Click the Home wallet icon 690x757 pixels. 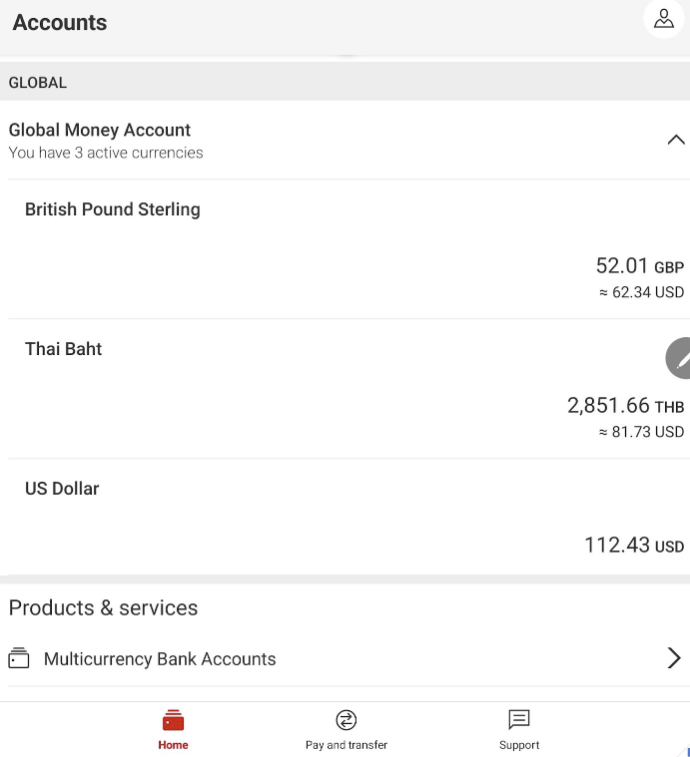click(173, 720)
